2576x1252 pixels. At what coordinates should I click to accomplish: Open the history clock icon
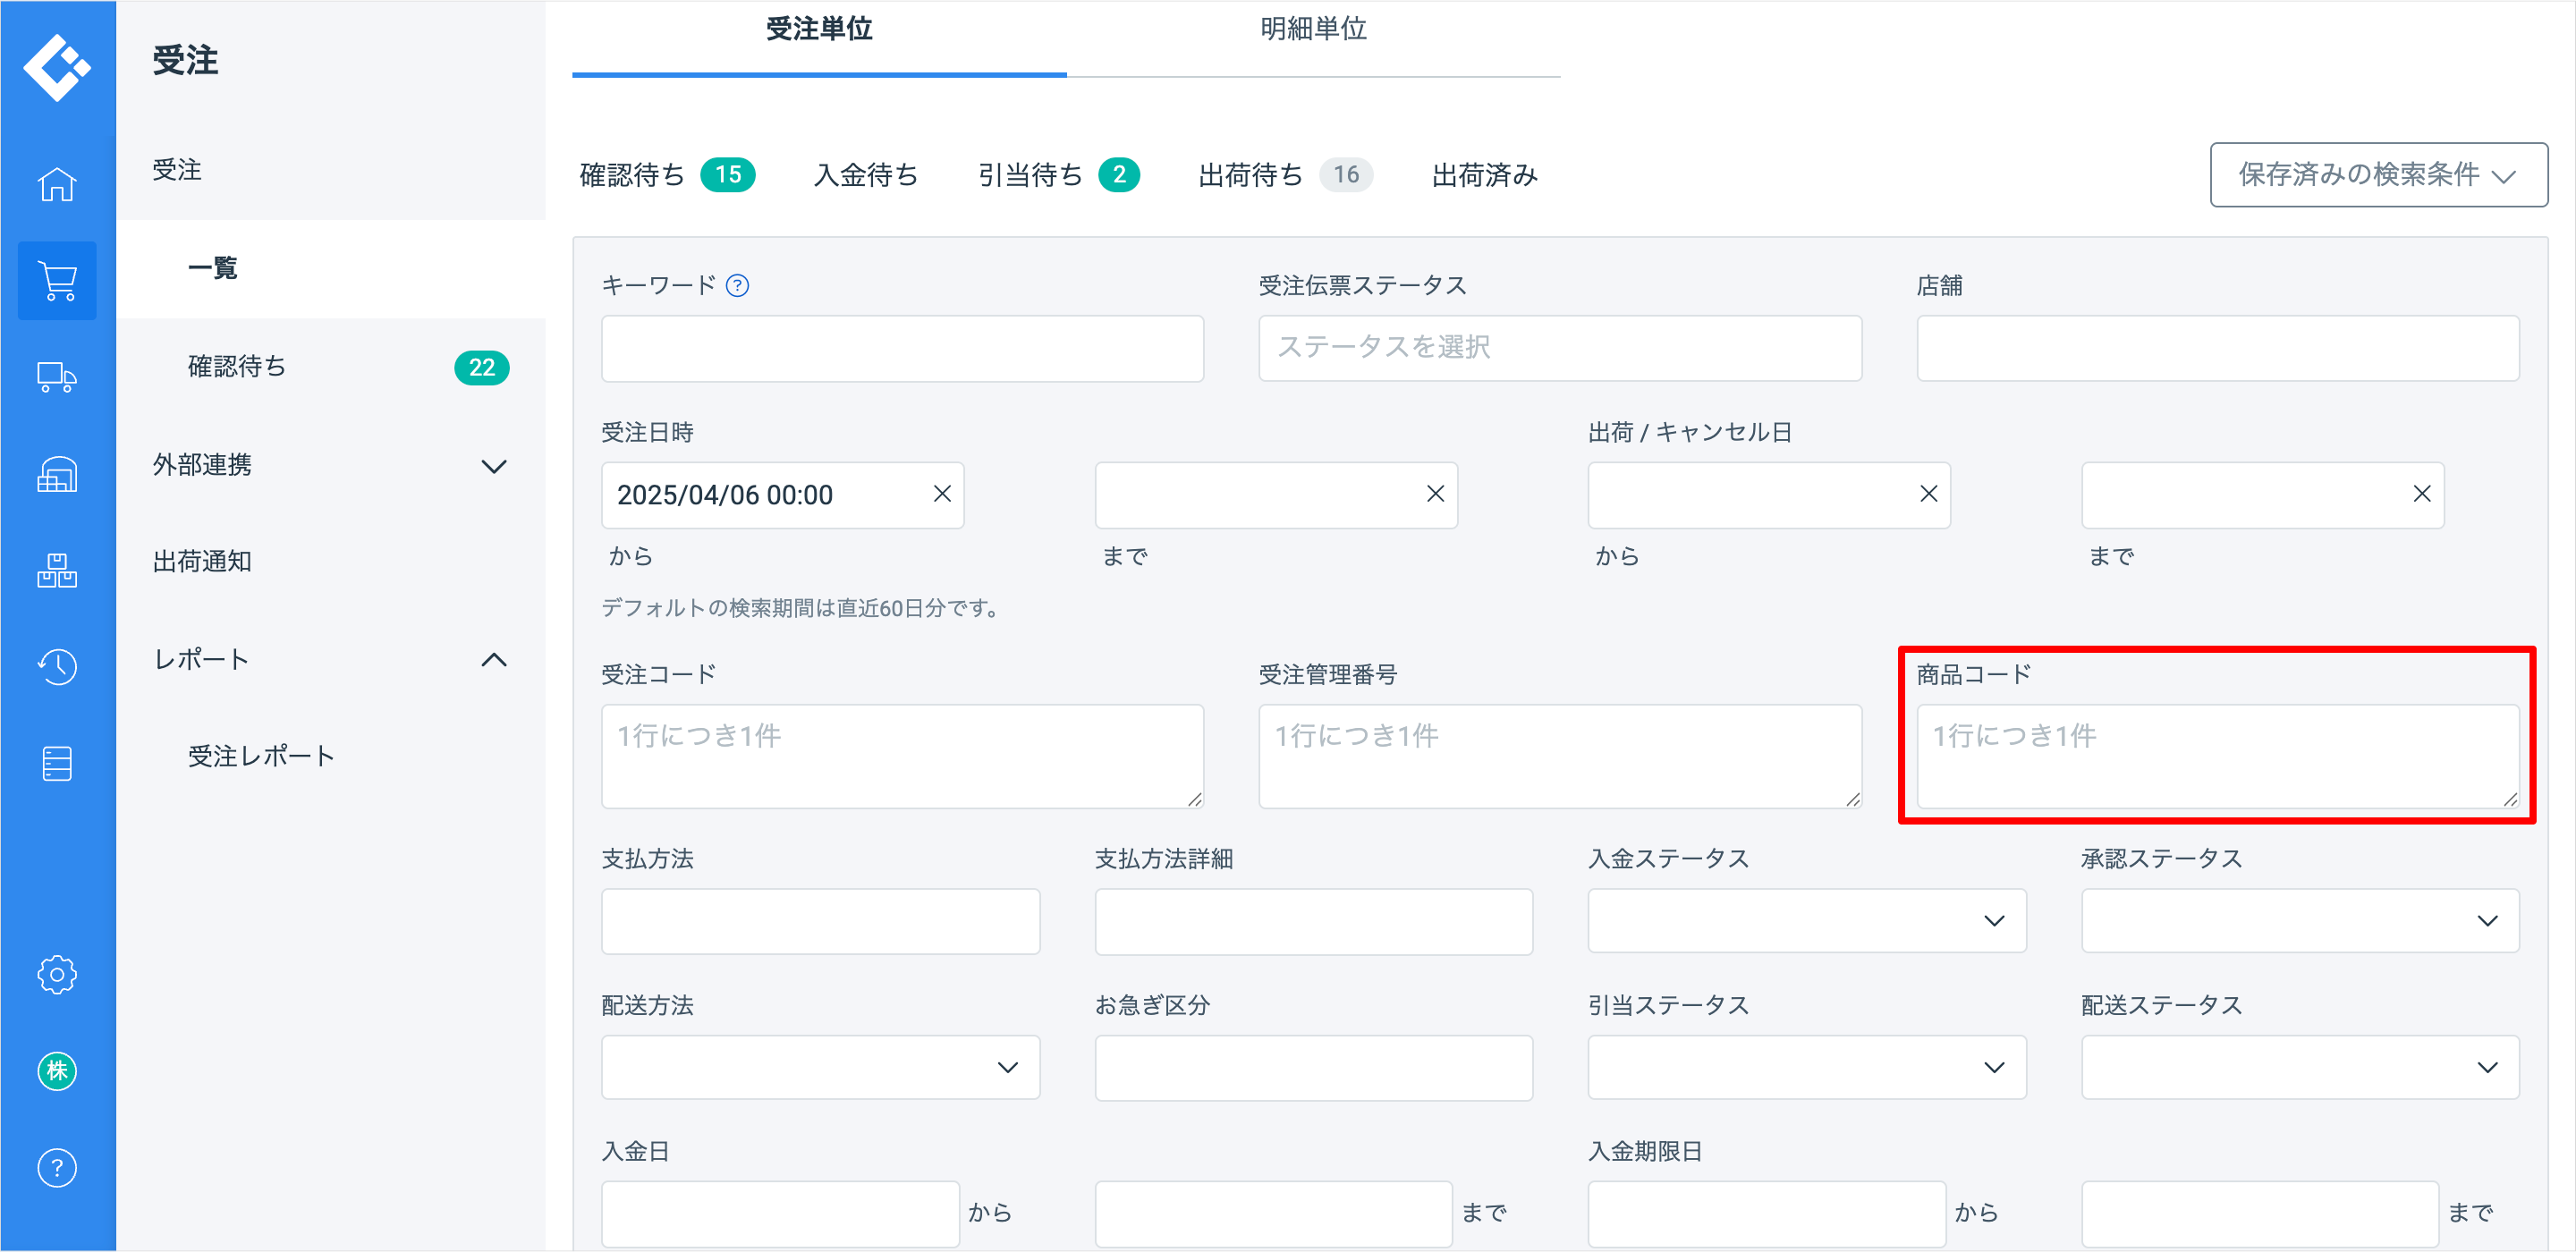click(x=57, y=667)
